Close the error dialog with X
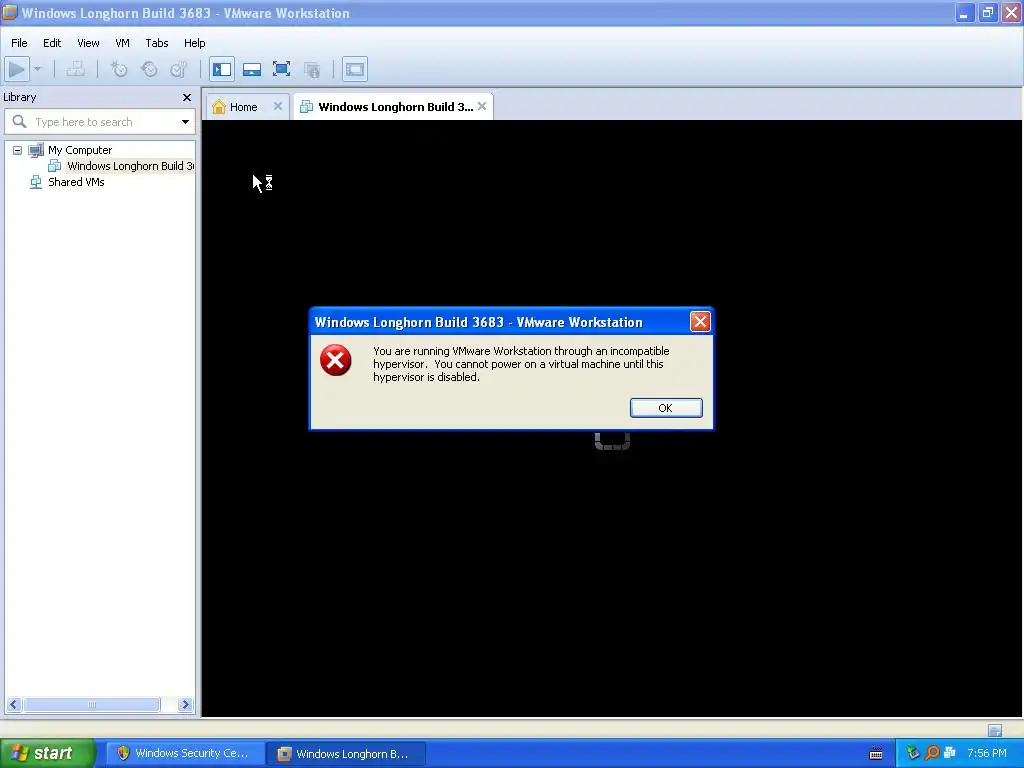 (x=700, y=321)
